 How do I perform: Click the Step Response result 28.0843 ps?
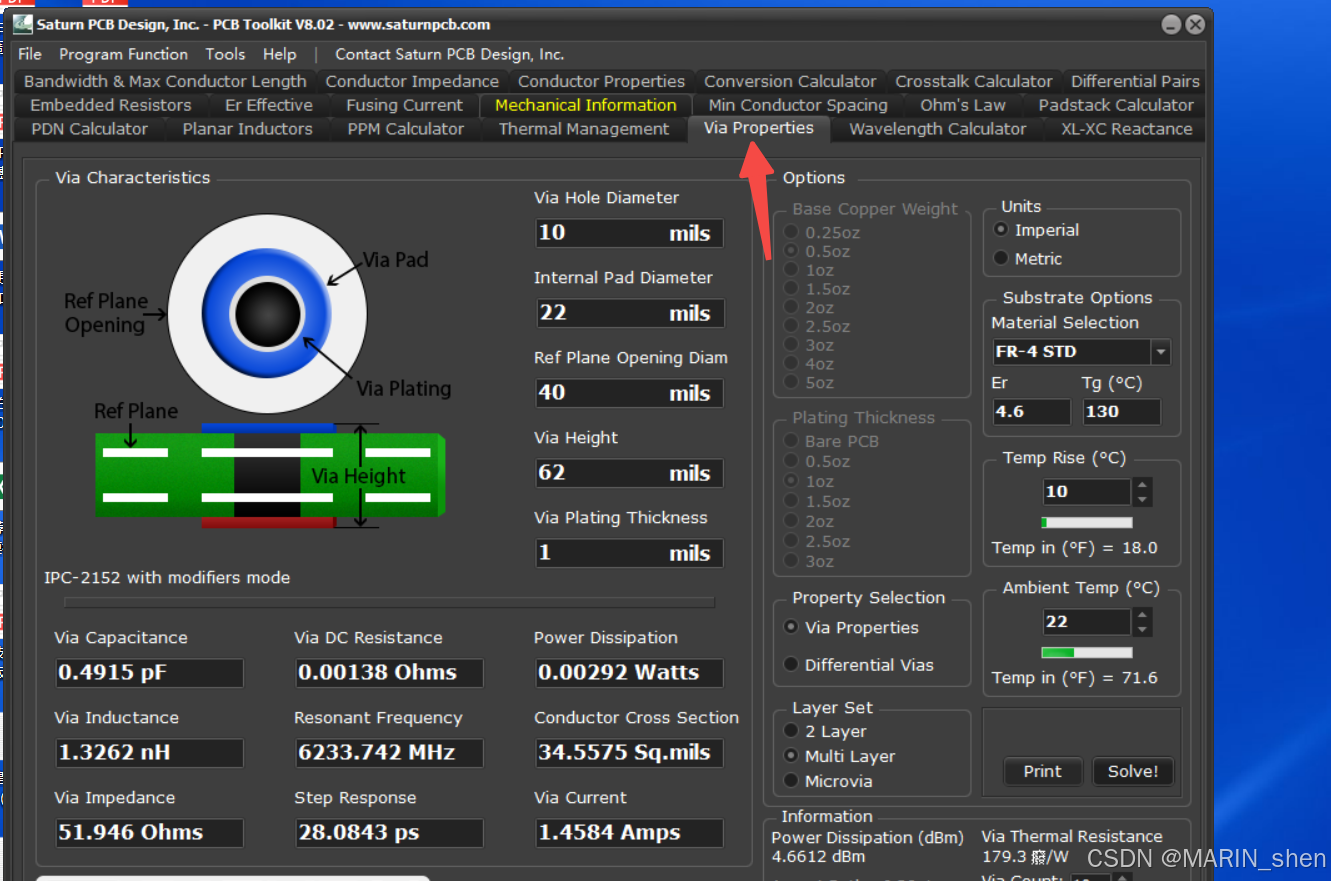pyautogui.click(x=389, y=833)
